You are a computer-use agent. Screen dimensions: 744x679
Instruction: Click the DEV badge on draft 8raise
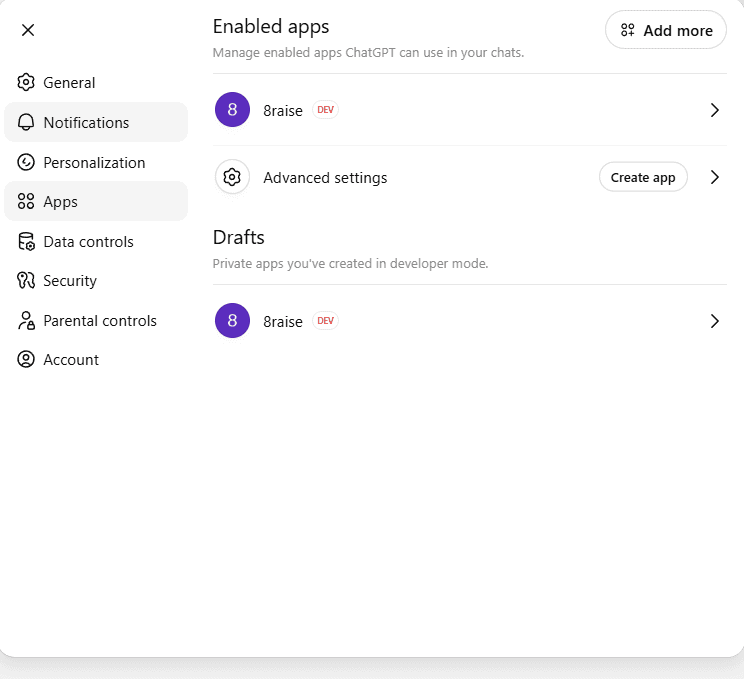tap(325, 321)
